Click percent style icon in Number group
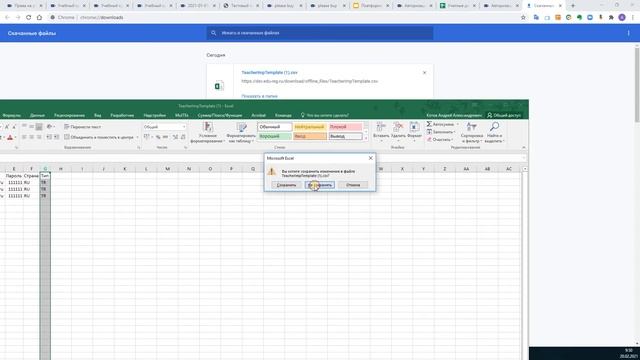Image resolution: width=640 pixels, height=360 pixels. click(158, 137)
